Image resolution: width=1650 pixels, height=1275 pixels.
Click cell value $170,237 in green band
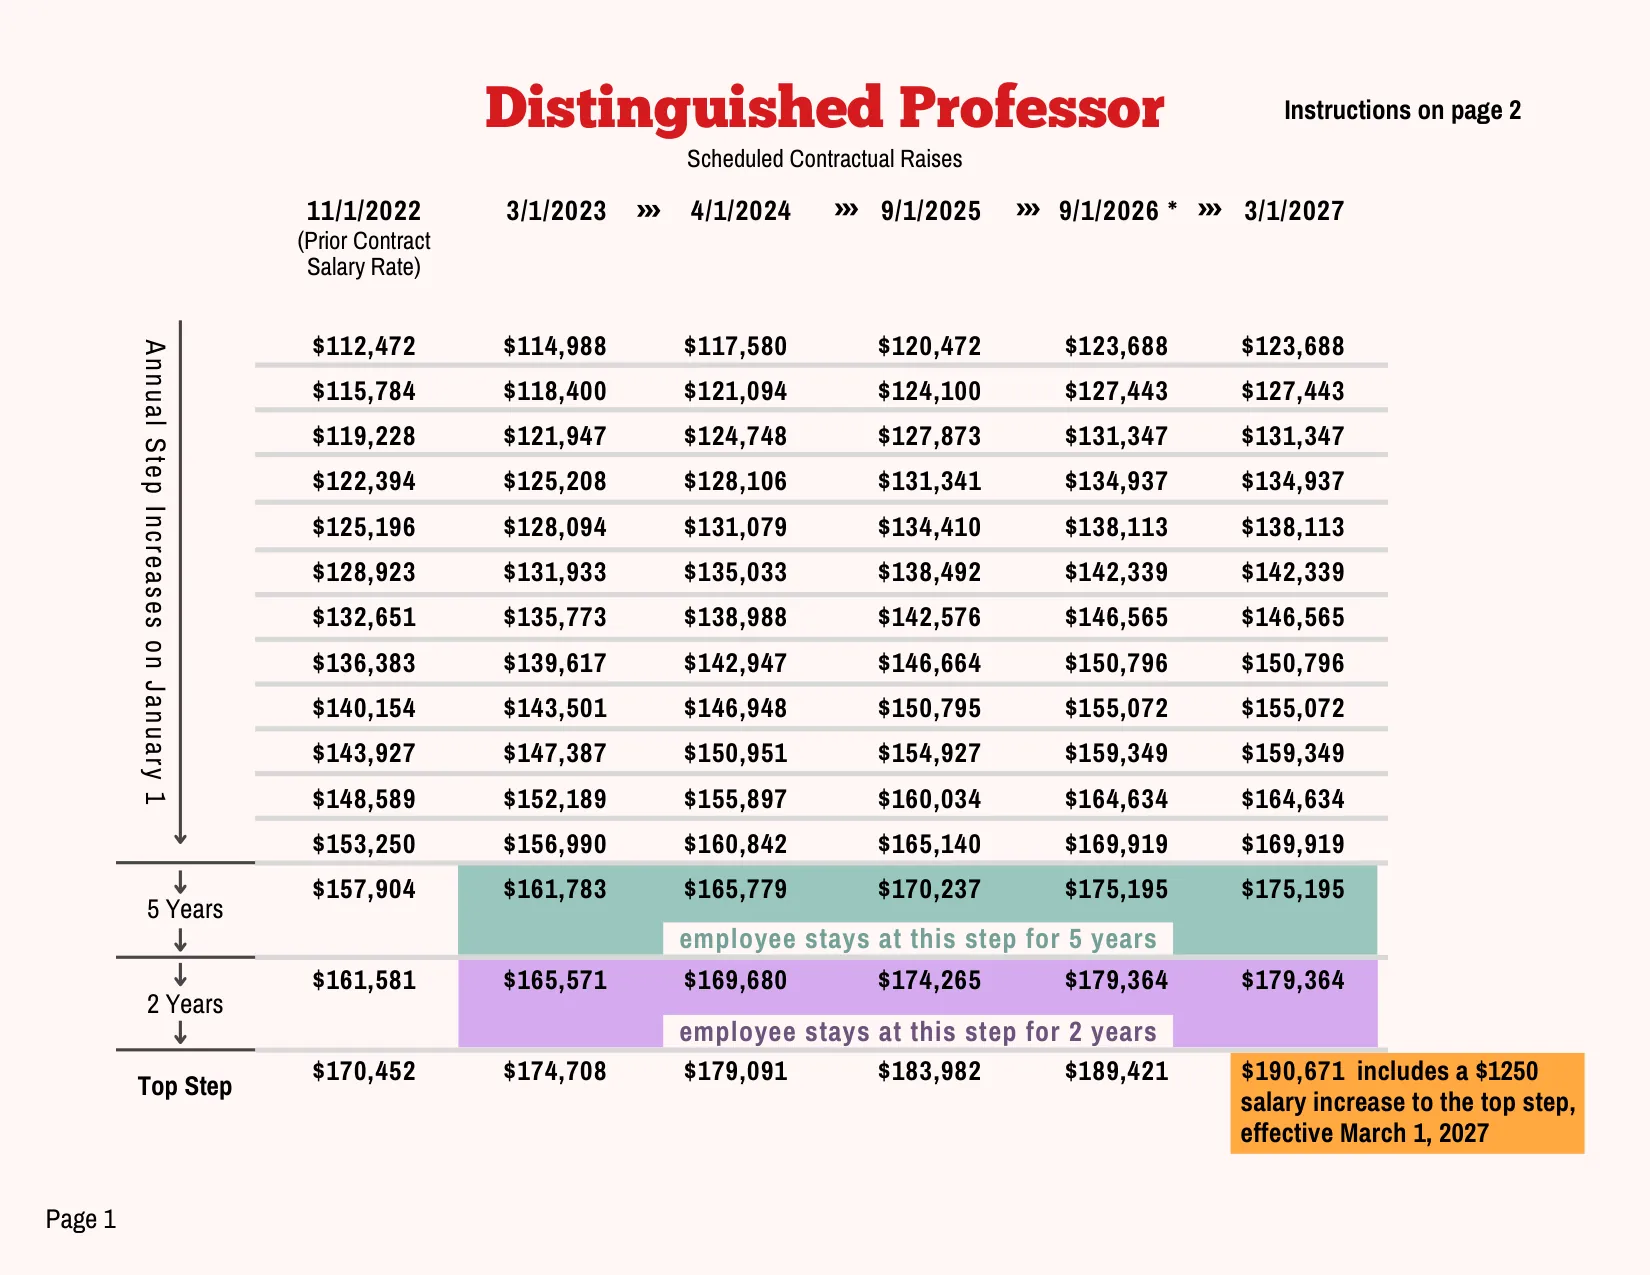(930, 889)
